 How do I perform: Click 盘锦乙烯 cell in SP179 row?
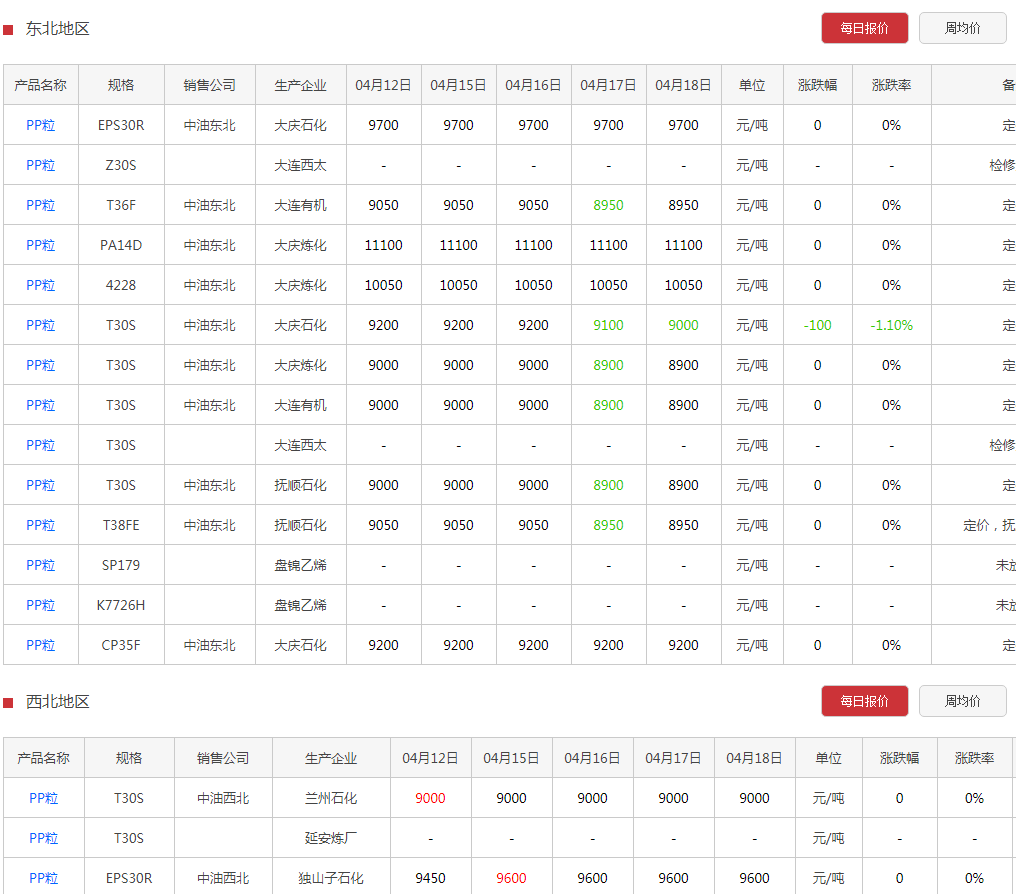(x=301, y=565)
